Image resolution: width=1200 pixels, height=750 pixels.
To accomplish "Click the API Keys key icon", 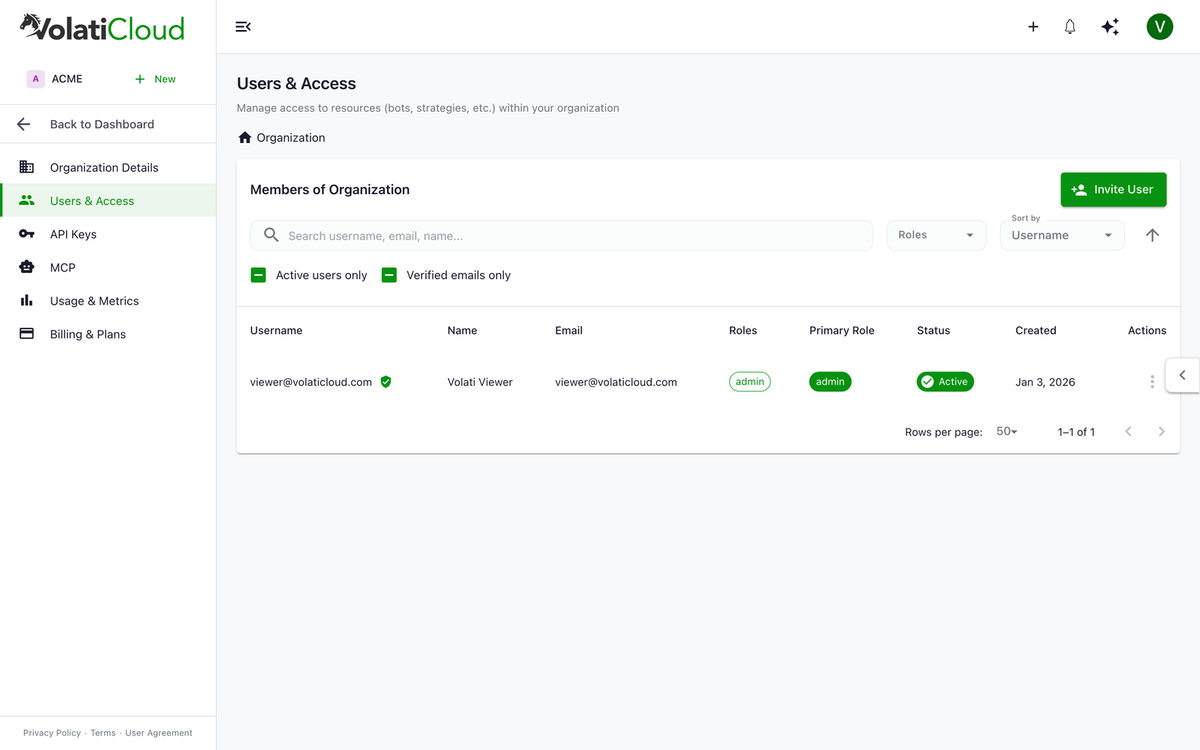I will click(x=27, y=234).
